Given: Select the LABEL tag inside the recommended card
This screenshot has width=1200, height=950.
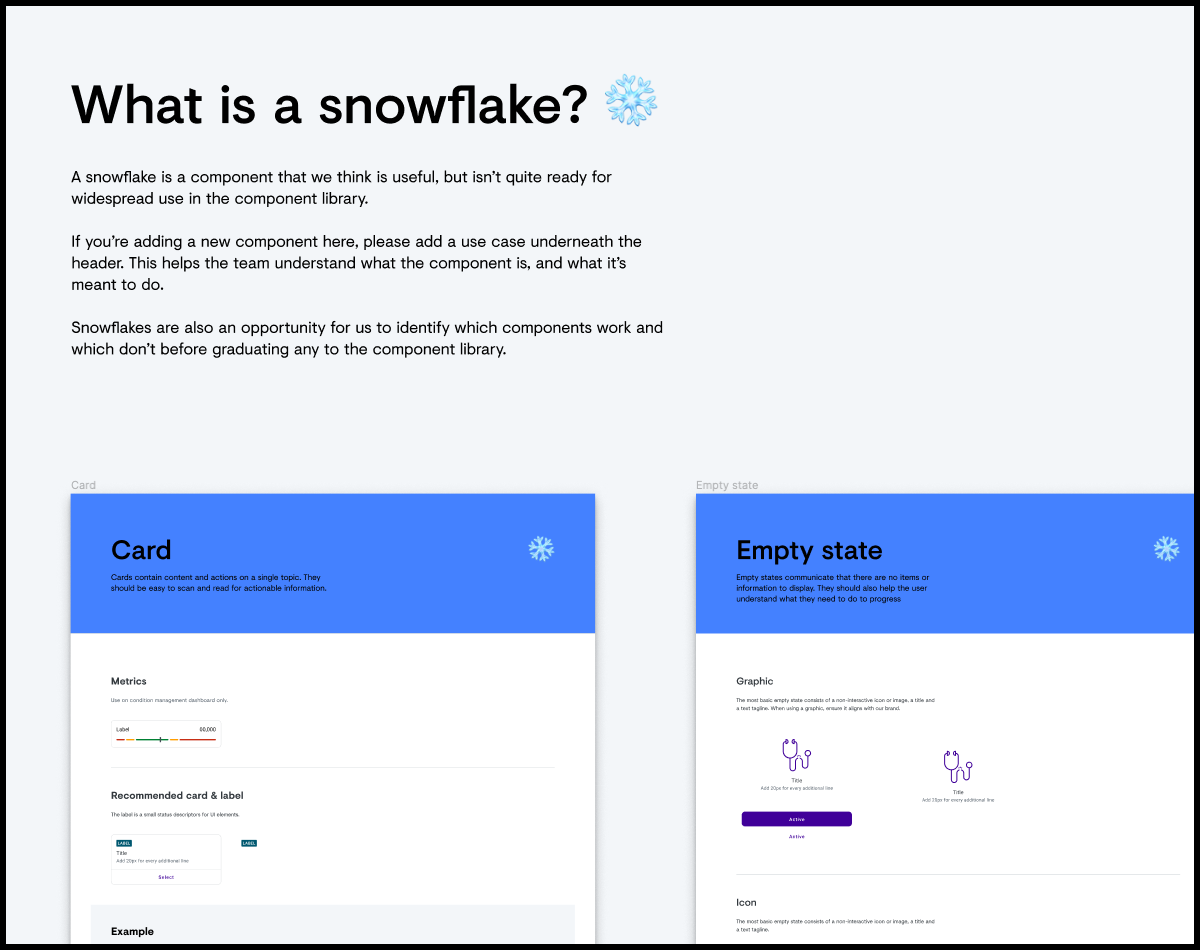Looking at the screenshot, I should click(x=124, y=843).
